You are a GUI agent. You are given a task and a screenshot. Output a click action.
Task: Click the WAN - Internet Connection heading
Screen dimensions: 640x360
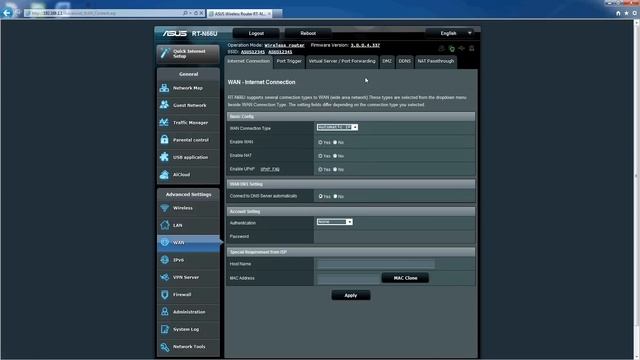click(261, 82)
